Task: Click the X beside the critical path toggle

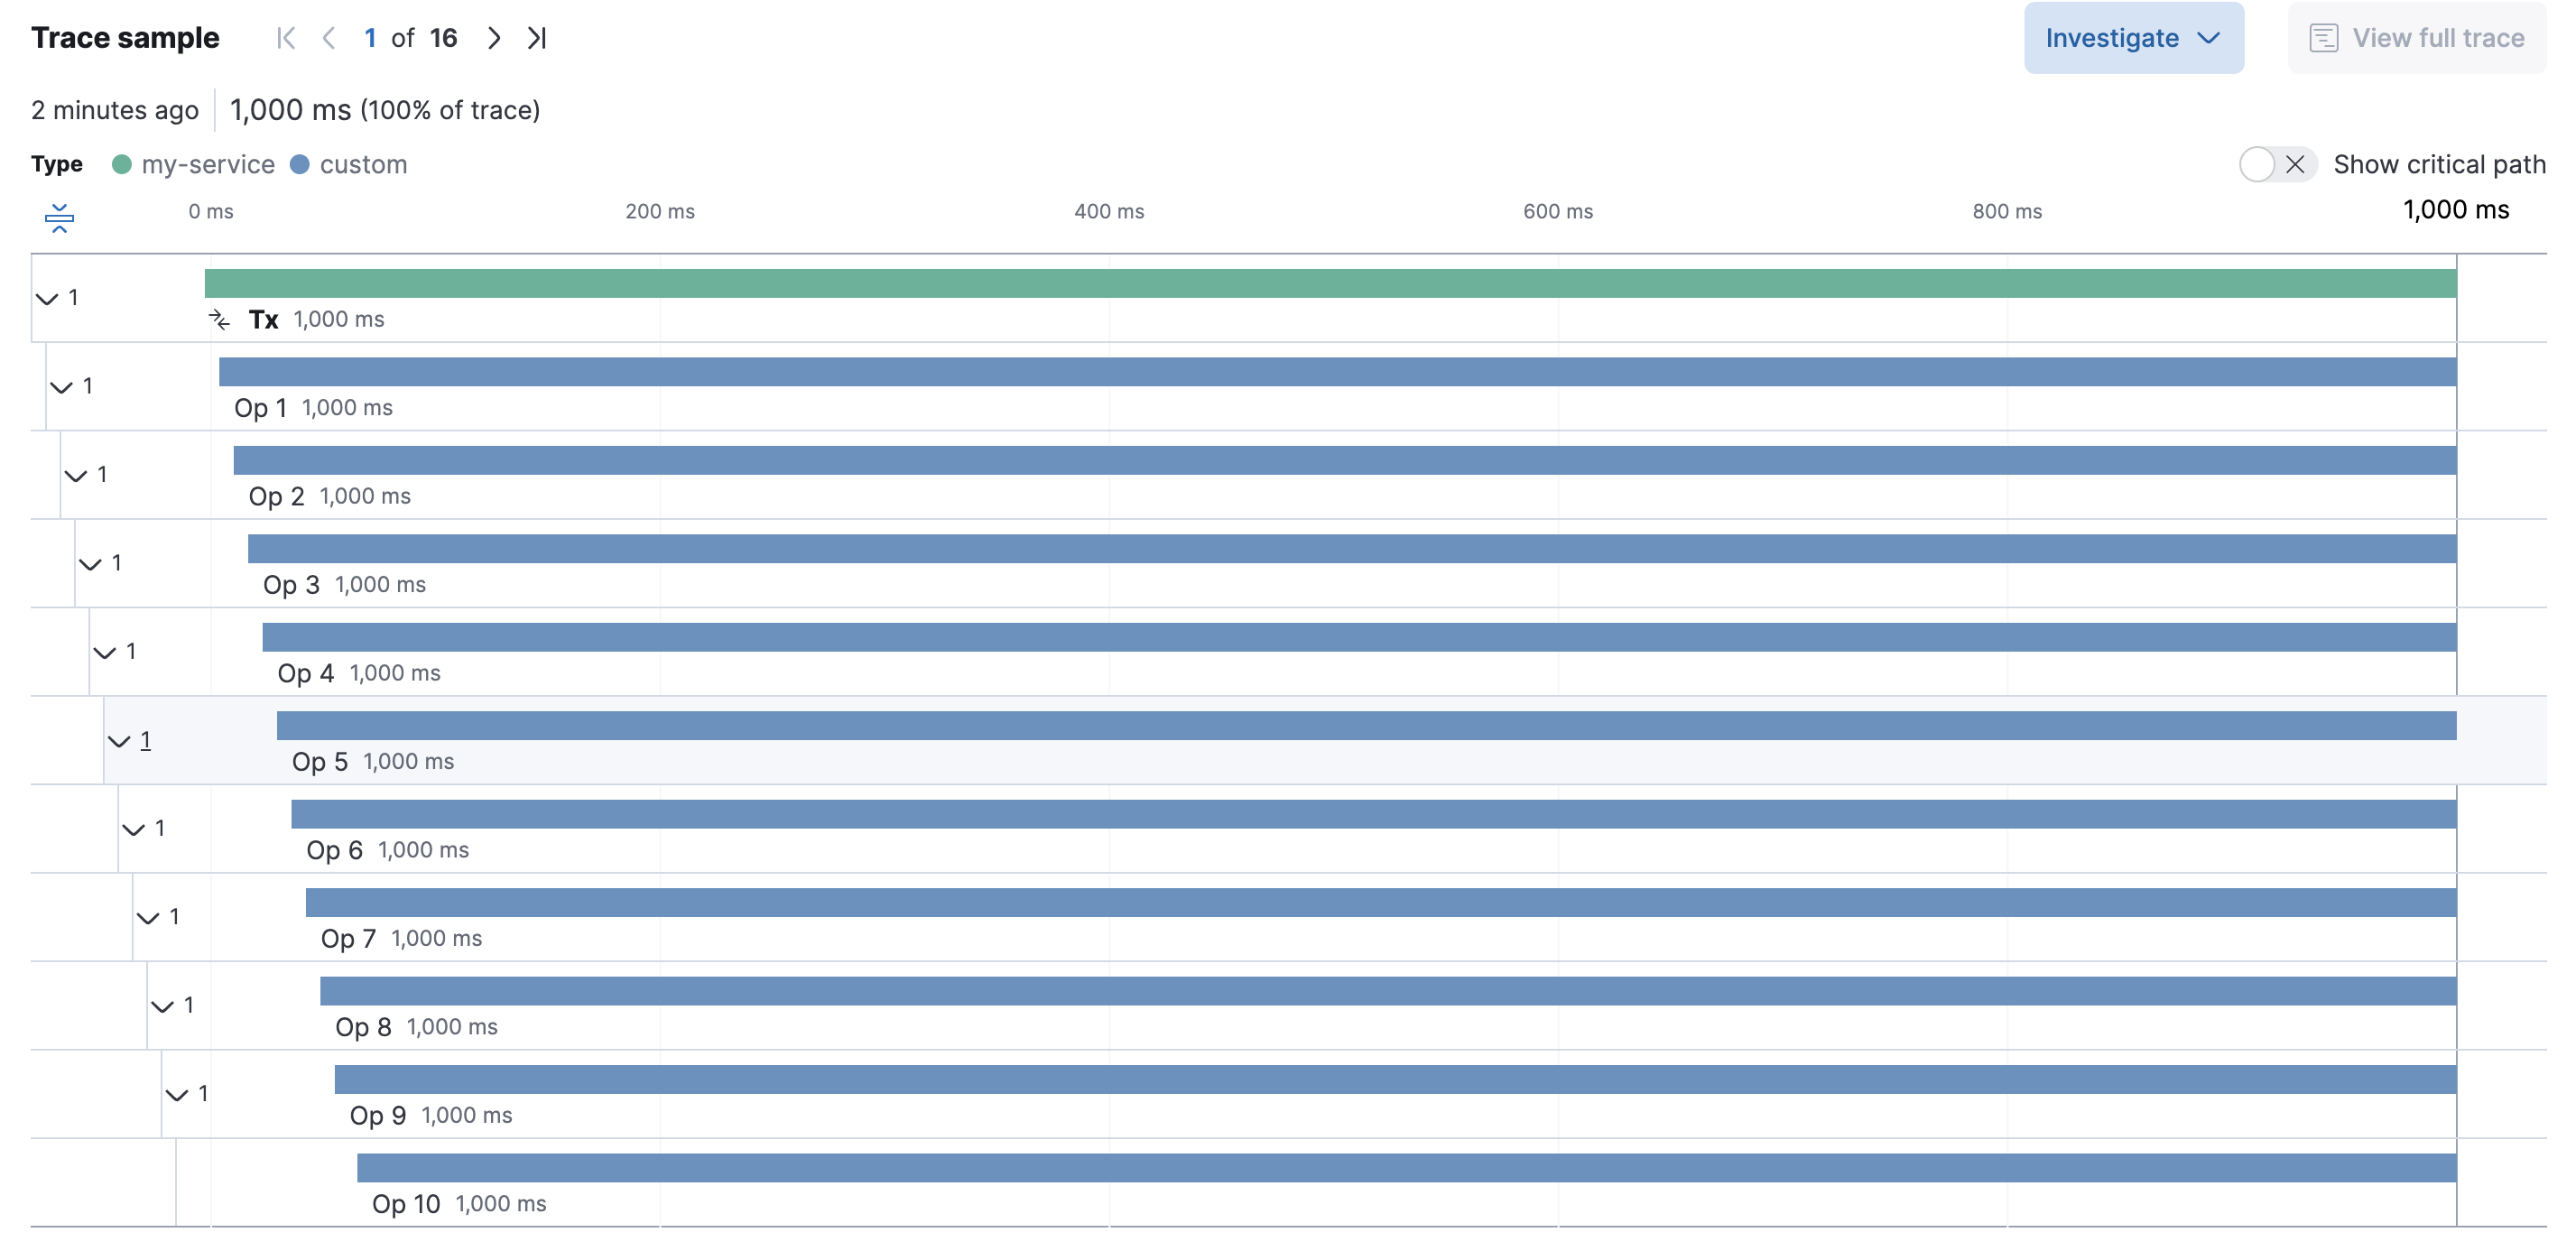Action: pyautogui.click(x=2296, y=164)
